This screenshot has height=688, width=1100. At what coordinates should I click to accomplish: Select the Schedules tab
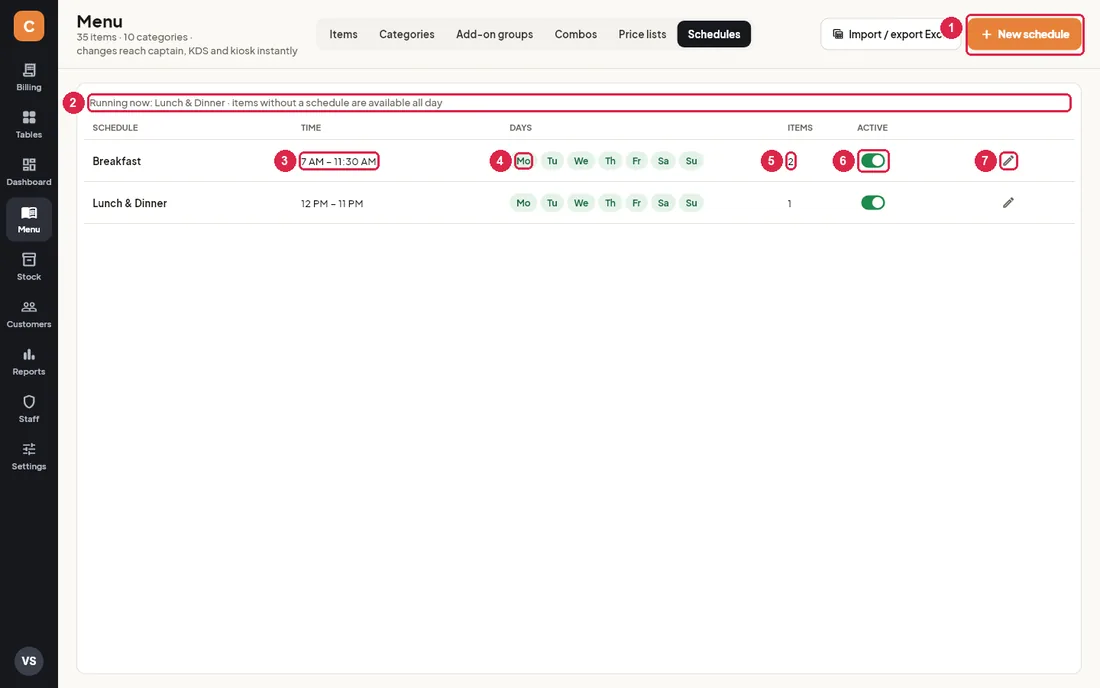click(714, 34)
